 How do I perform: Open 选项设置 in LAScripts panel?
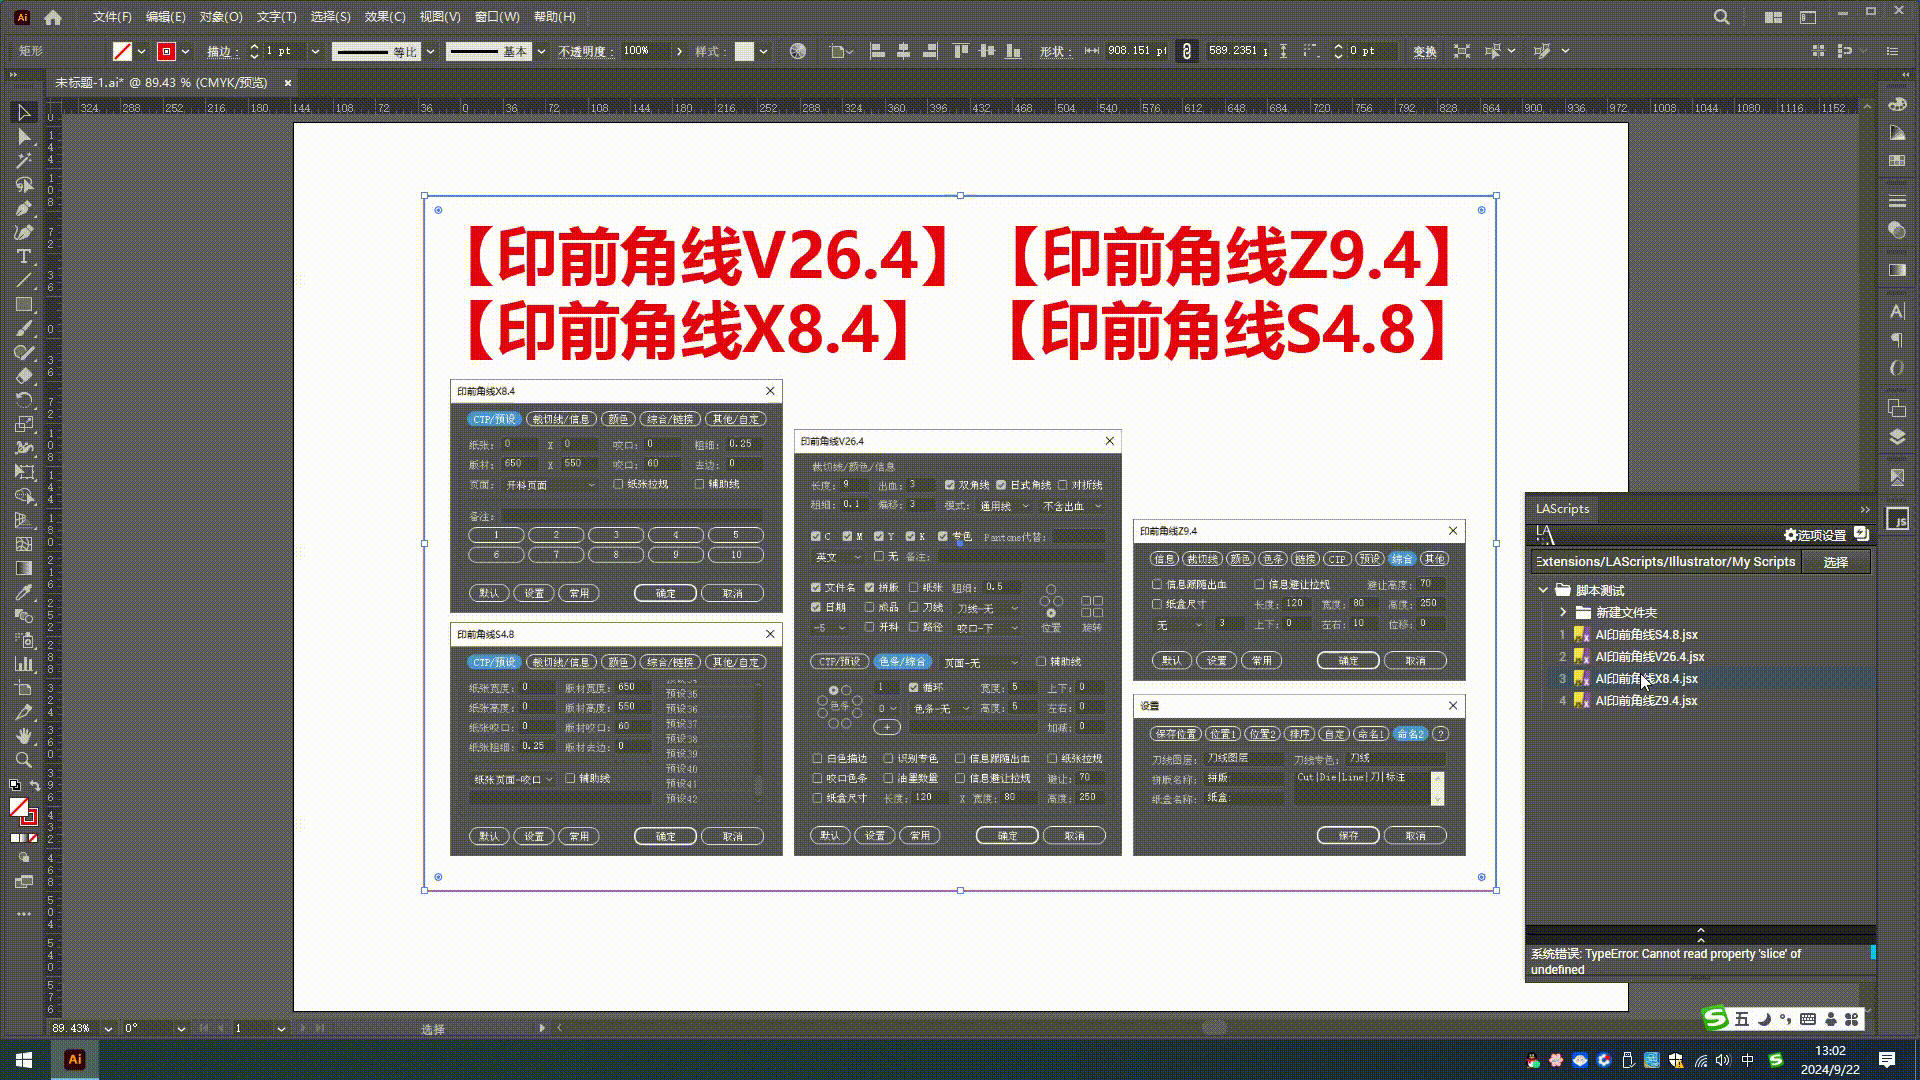pos(1816,535)
